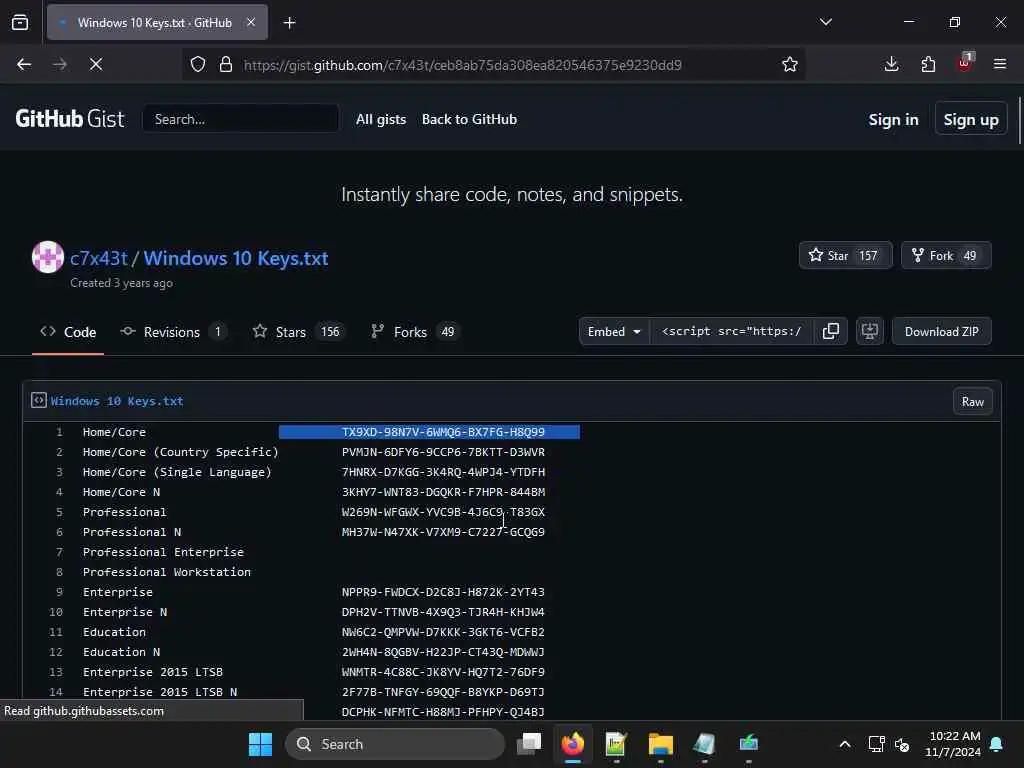
Task: Click Firefox taskbar icon
Action: click(x=573, y=744)
